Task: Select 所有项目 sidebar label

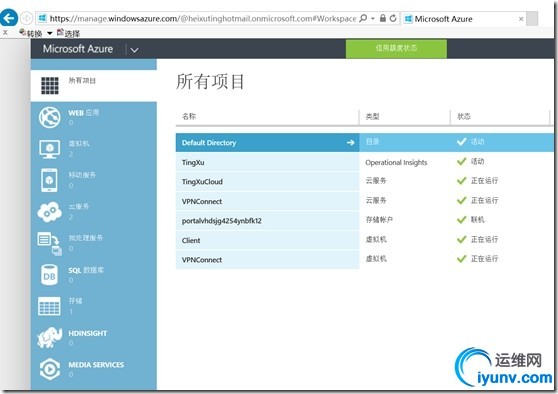Action: [x=82, y=80]
